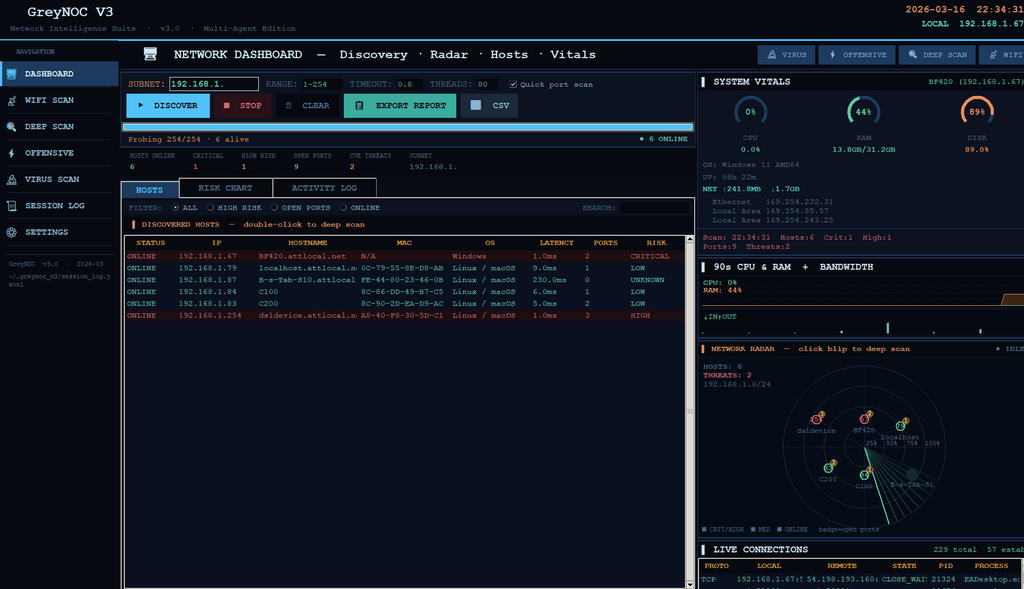Open Virus Scan from the sidebar
Viewport: 1024px width, 589px height.
52,180
